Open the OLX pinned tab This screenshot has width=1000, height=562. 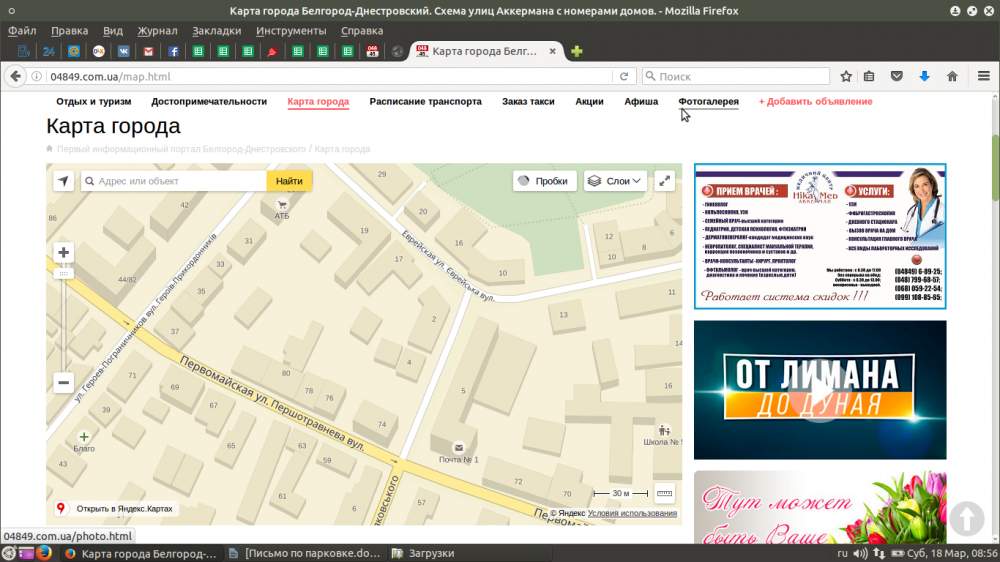tap(98, 52)
